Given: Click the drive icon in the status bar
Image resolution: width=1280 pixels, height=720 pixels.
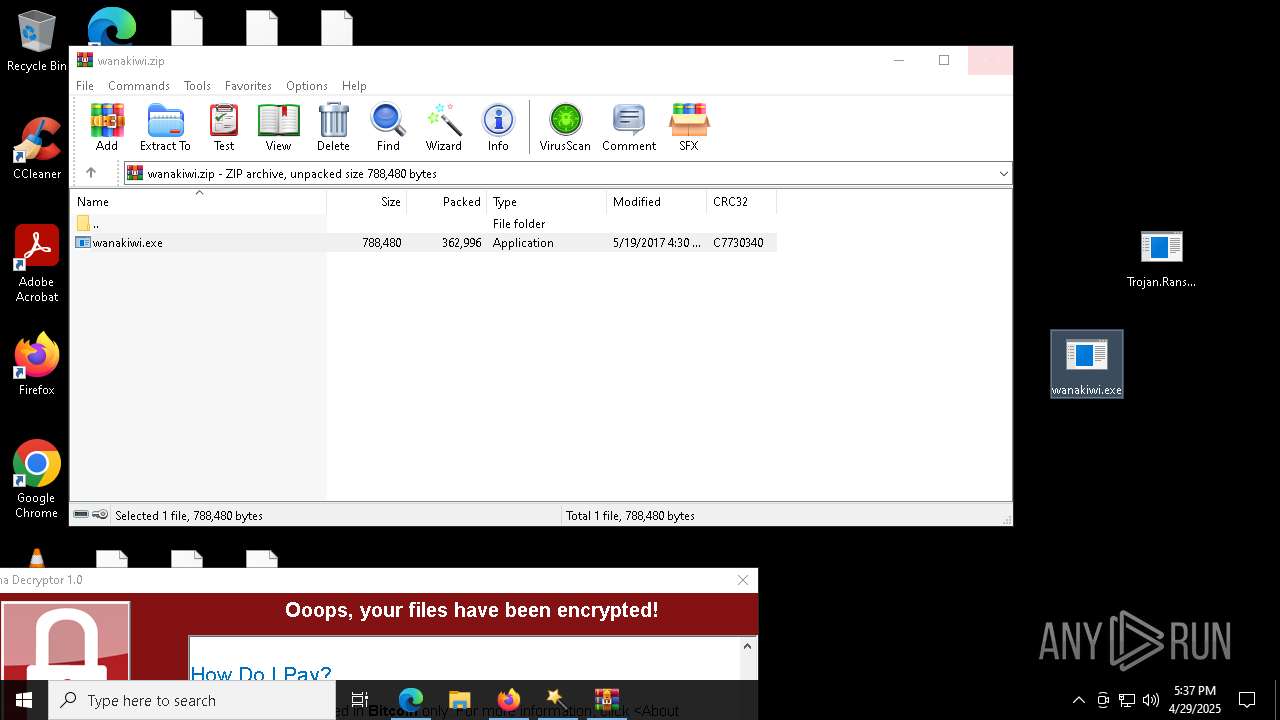Looking at the screenshot, I should 81,515.
